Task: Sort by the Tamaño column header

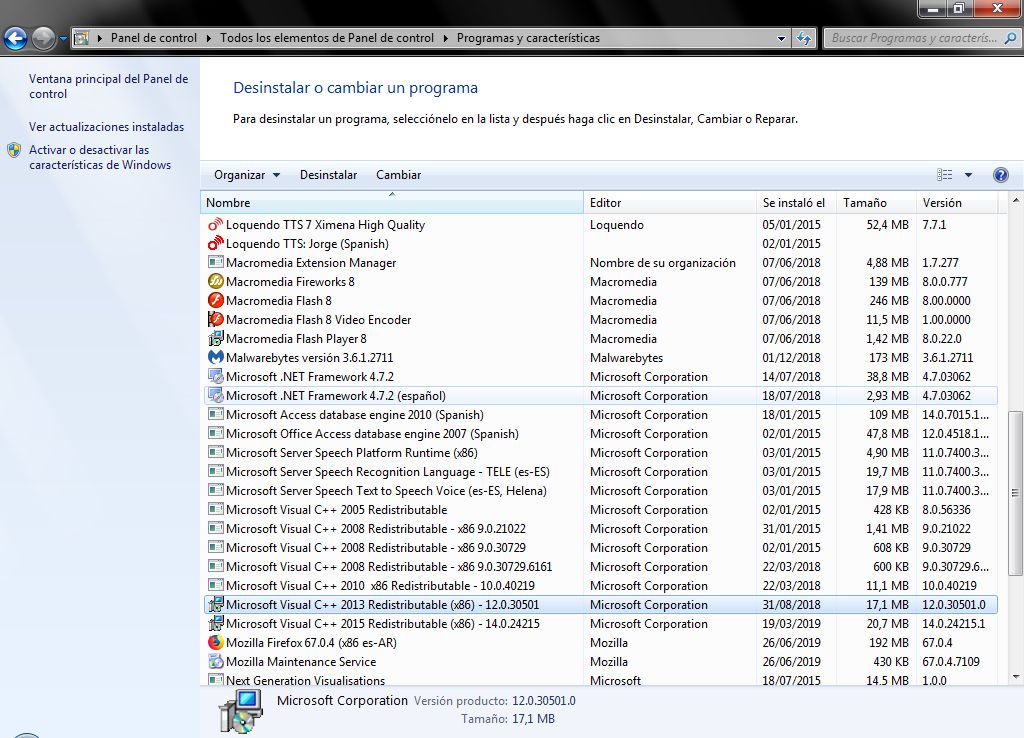Action: click(876, 202)
